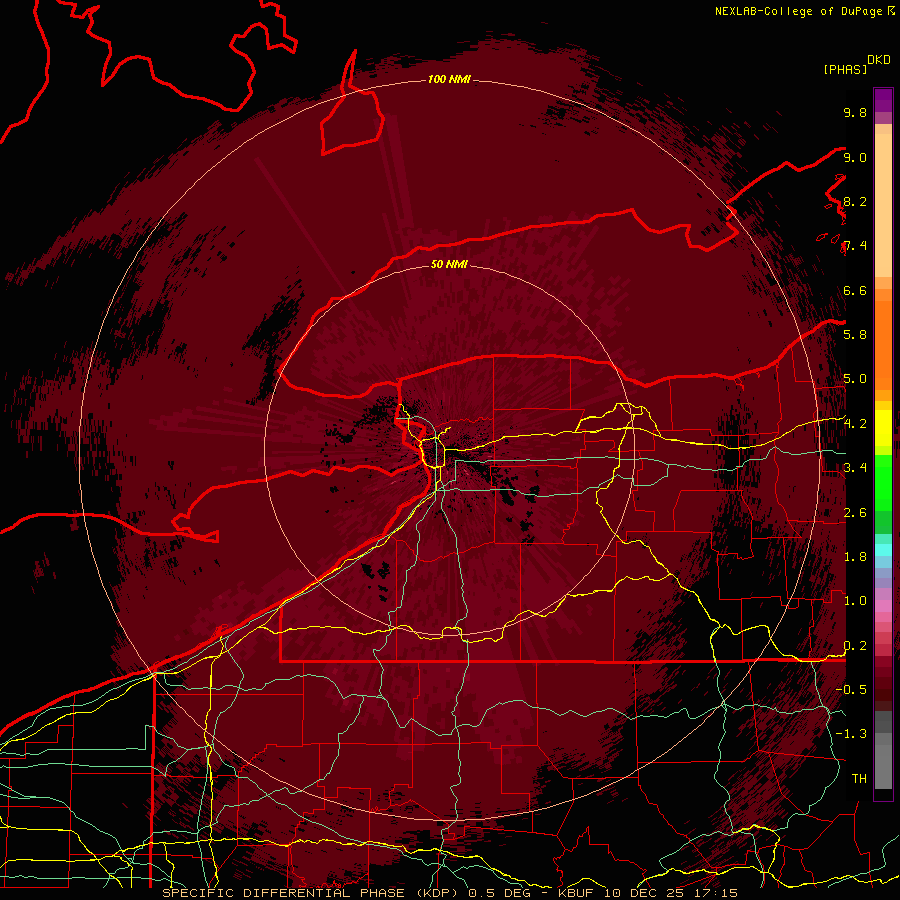Click the [PHAS] units label
Screen dimensions: 900x900
pos(845,69)
